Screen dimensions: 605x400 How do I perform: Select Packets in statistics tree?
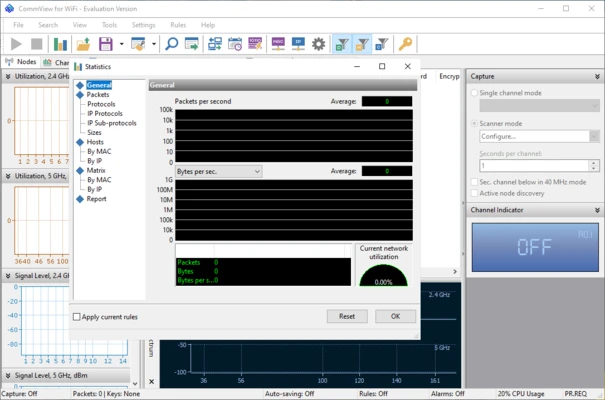click(98, 95)
